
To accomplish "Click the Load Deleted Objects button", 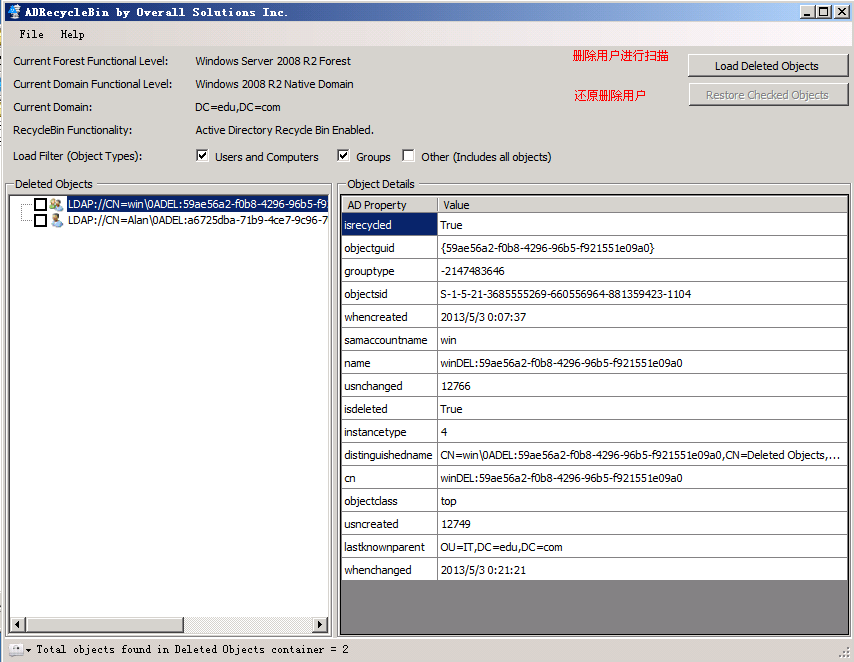I will pos(767,66).
